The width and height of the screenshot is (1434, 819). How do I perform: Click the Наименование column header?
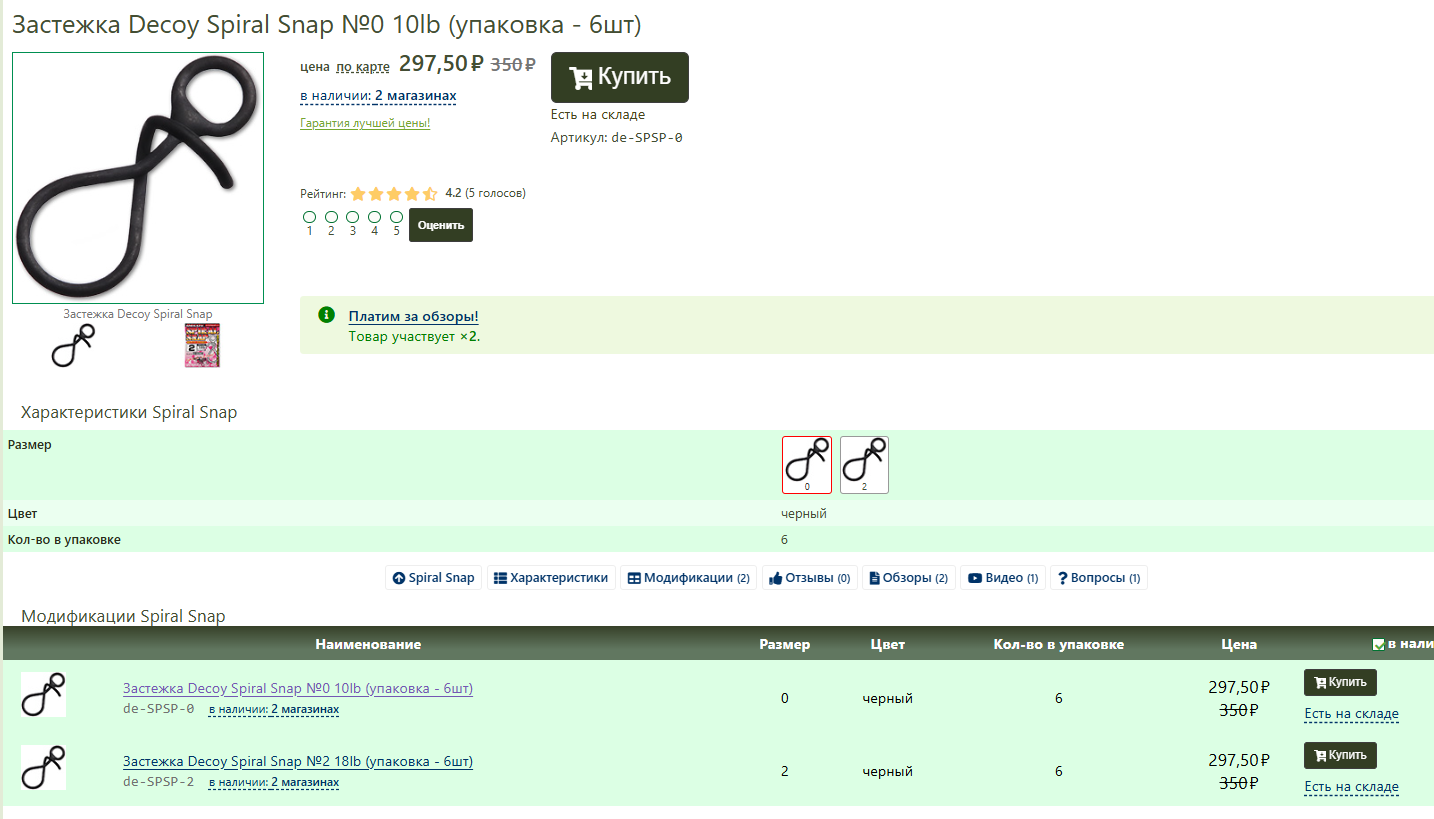click(x=368, y=644)
